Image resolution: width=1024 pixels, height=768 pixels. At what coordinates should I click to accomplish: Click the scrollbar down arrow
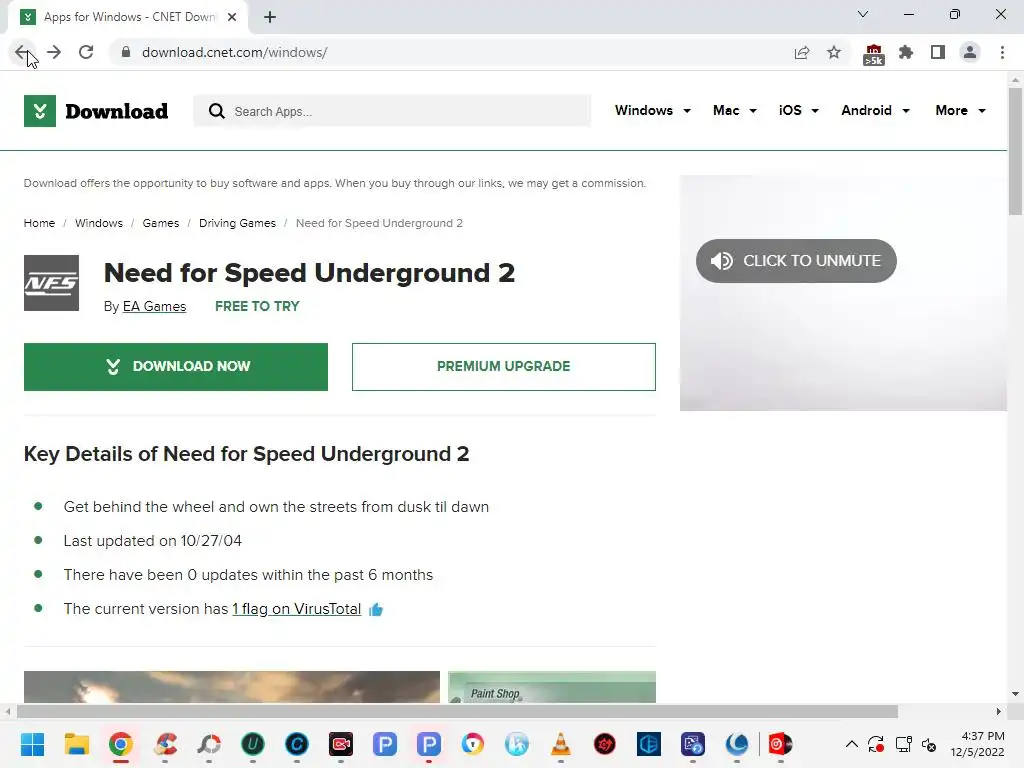tap(1015, 694)
